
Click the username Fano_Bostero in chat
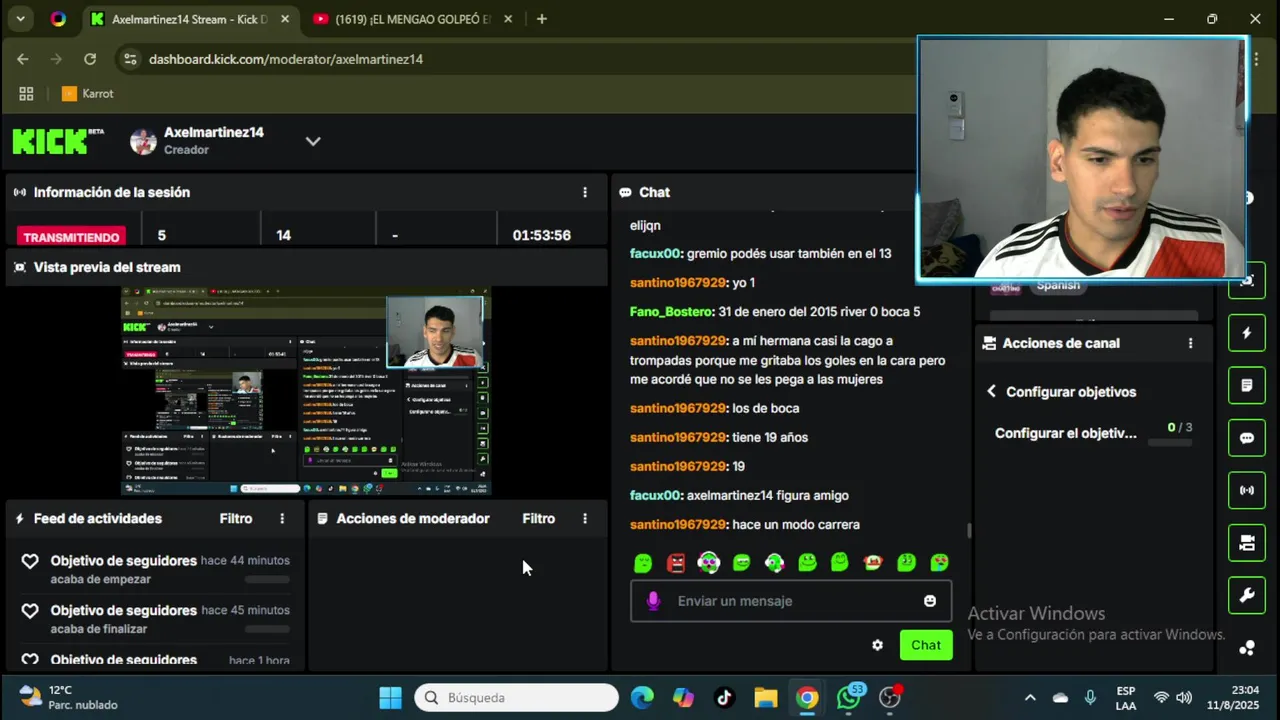pos(671,312)
